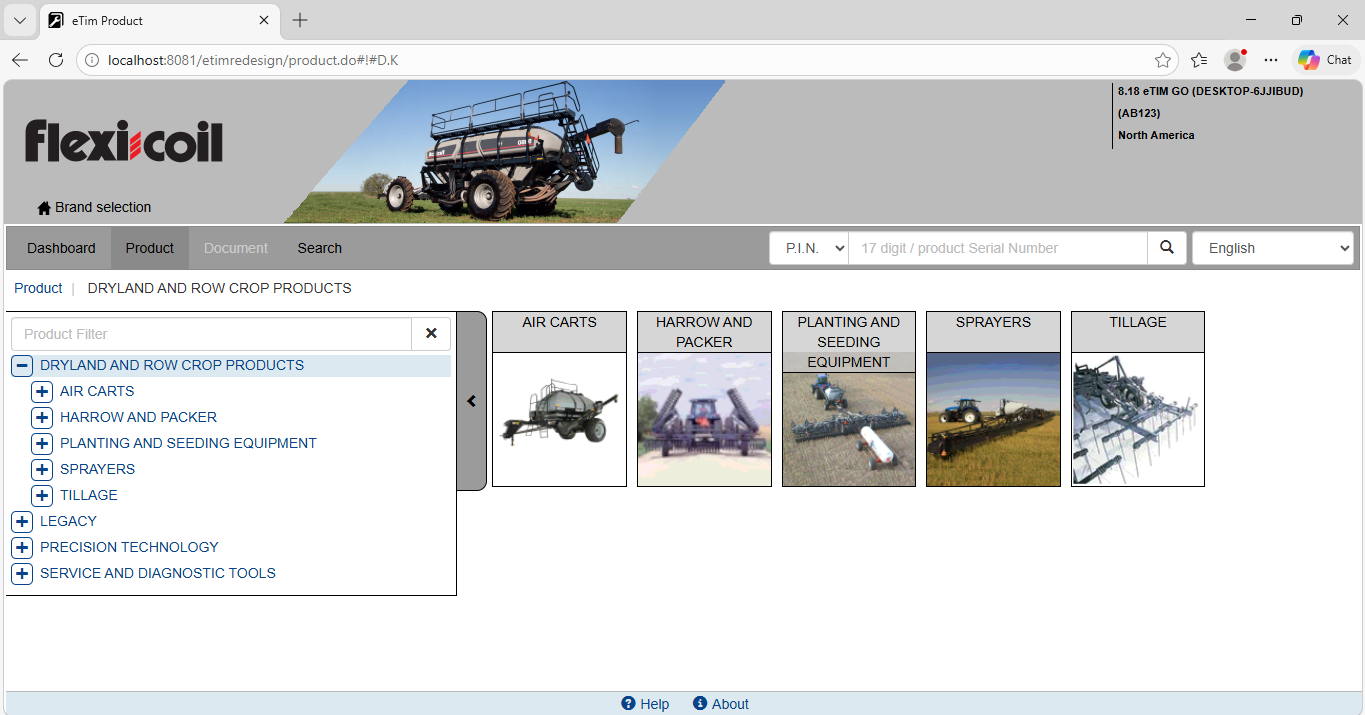
Task: Click the Flexi-coil logo
Action: coord(124,141)
